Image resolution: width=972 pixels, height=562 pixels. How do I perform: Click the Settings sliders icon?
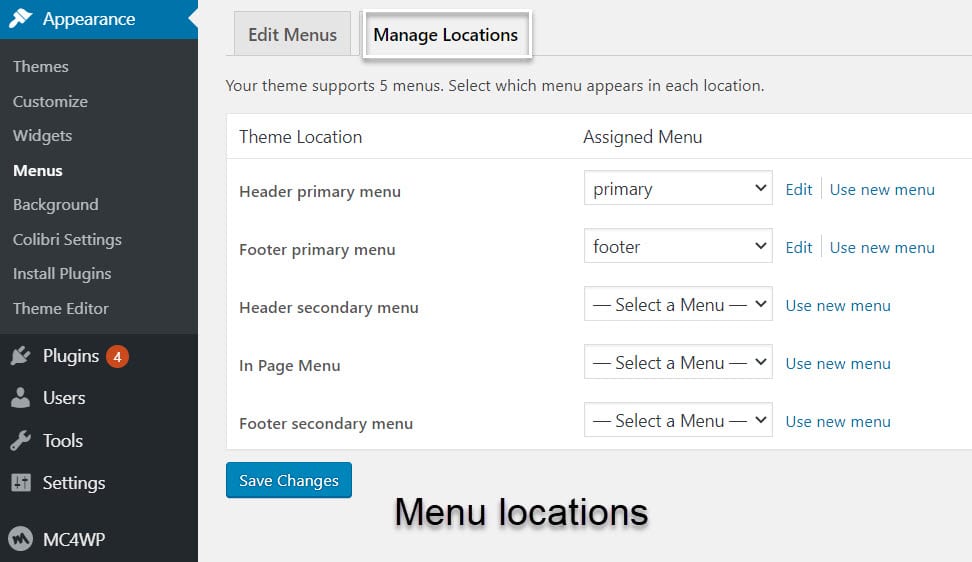click(x=20, y=482)
